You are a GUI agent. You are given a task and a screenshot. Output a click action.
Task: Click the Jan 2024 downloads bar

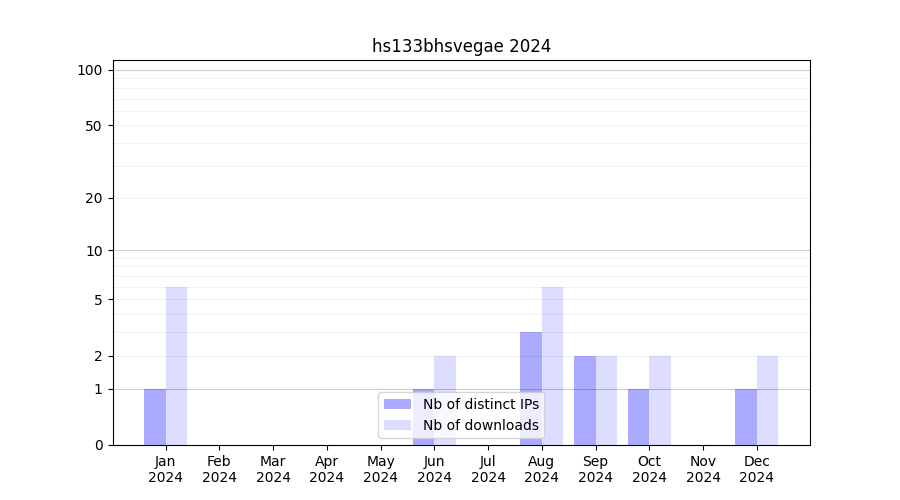tap(176, 366)
